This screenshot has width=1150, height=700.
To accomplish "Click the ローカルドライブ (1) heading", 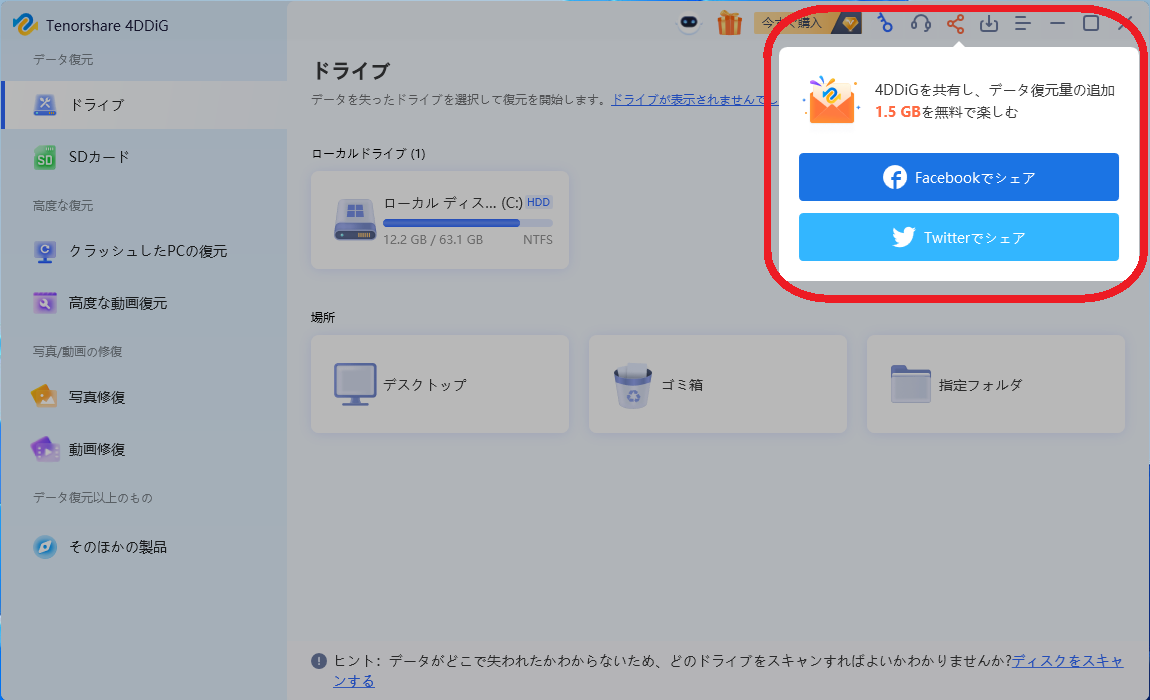I will [368, 154].
